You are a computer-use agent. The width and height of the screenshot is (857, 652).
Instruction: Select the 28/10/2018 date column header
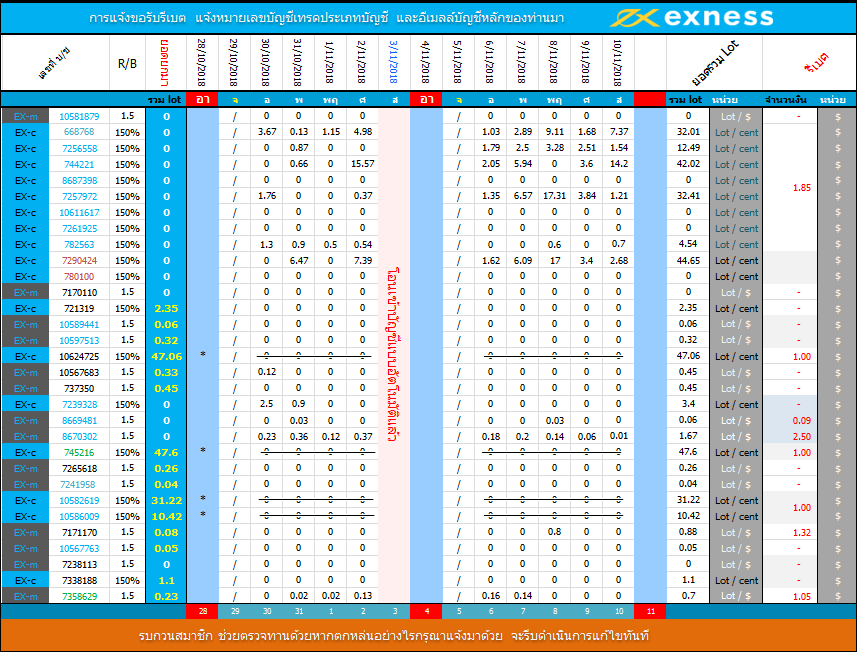pyautogui.click(x=202, y=62)
